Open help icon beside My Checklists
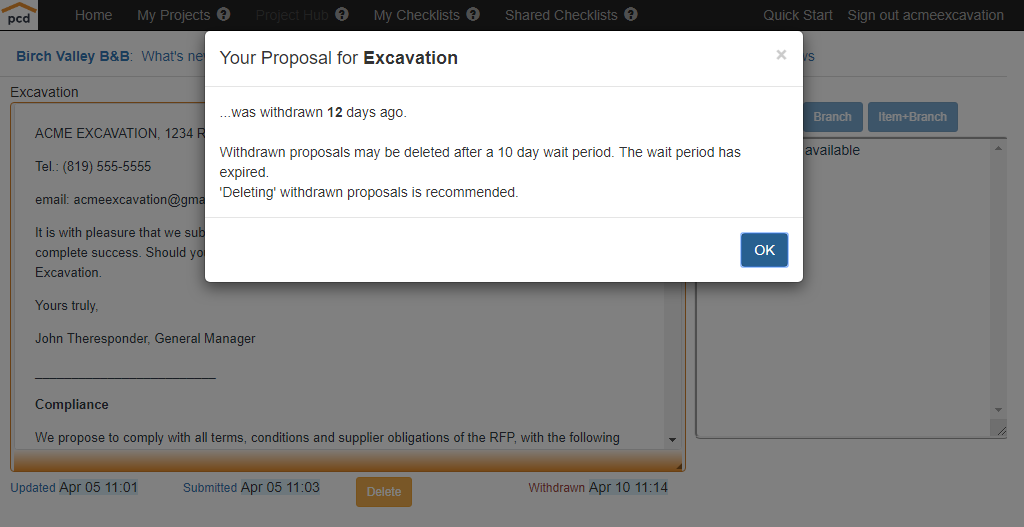Image resolution: width=1024 pixels, height=527 pixels. click(x=473, y=14)
